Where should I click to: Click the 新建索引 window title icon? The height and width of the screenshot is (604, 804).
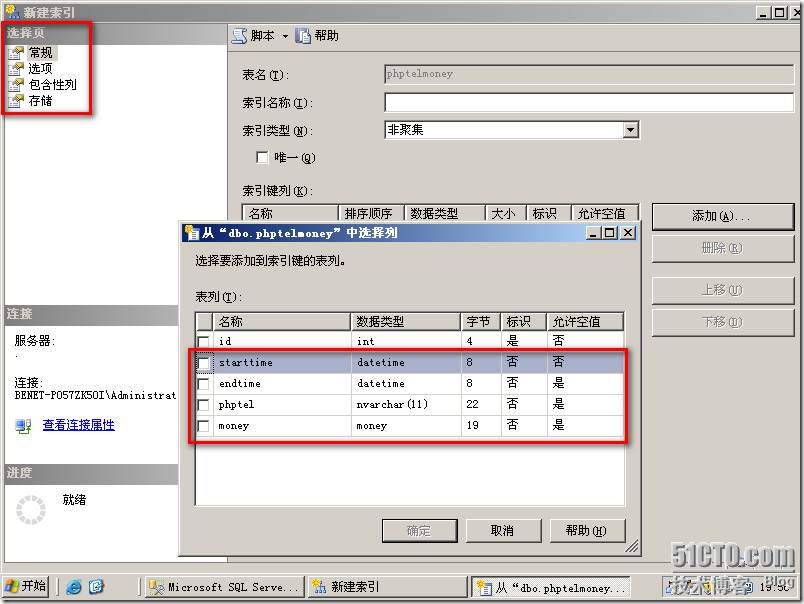click(13, 11)
